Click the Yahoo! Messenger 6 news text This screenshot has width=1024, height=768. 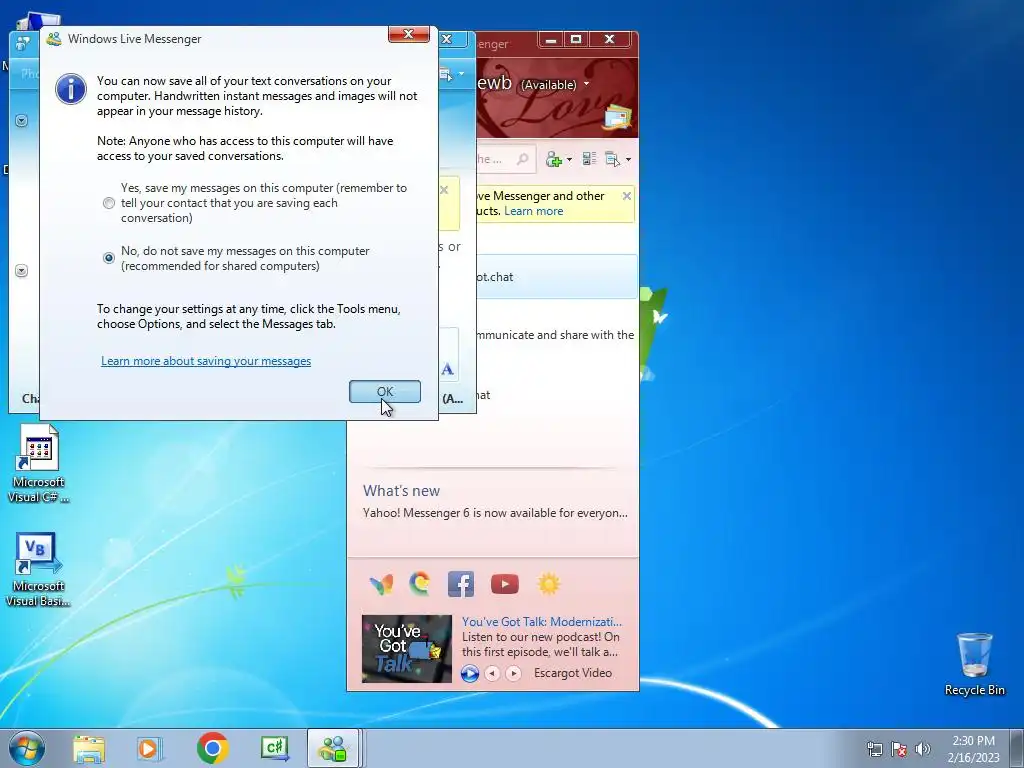click(495, 513)
